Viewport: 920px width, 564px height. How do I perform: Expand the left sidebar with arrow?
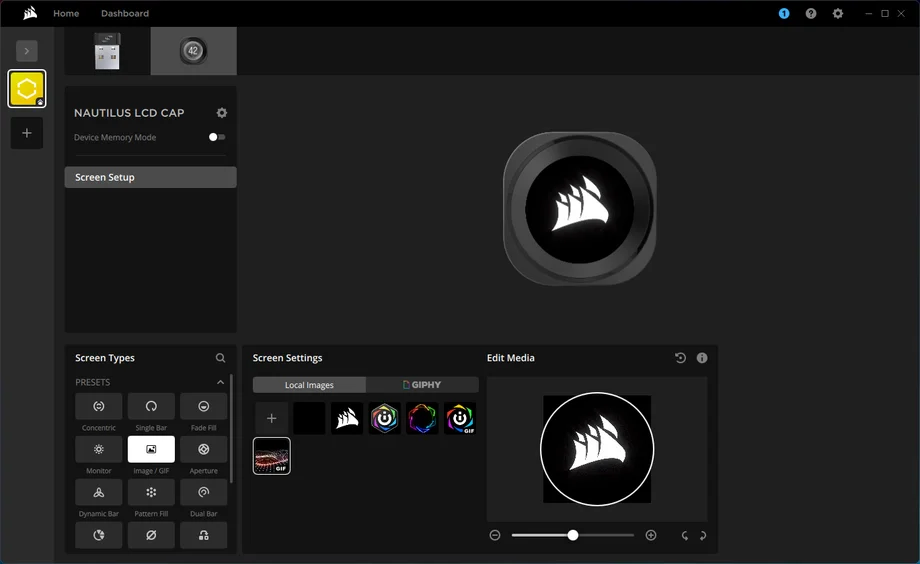(x=27, y=50)
